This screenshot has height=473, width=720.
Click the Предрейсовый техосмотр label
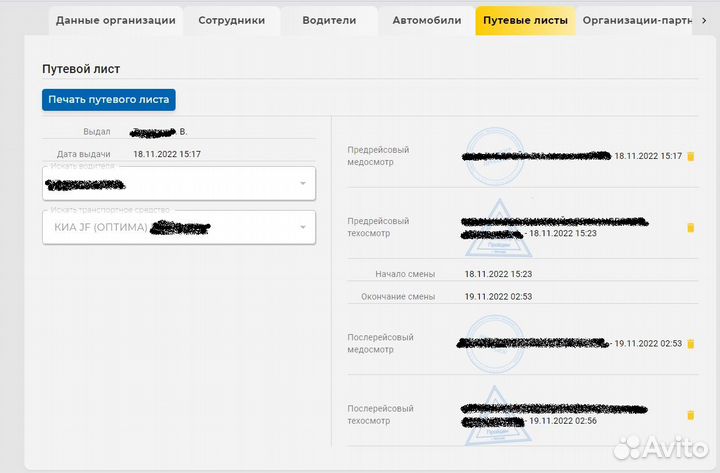[378, 227]
